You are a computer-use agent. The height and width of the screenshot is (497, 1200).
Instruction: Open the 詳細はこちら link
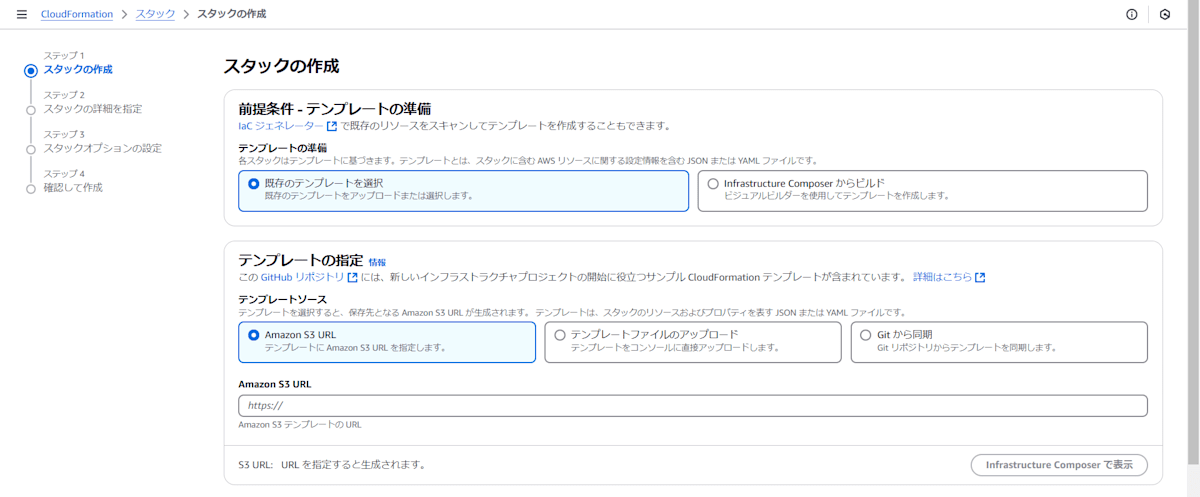942,277
